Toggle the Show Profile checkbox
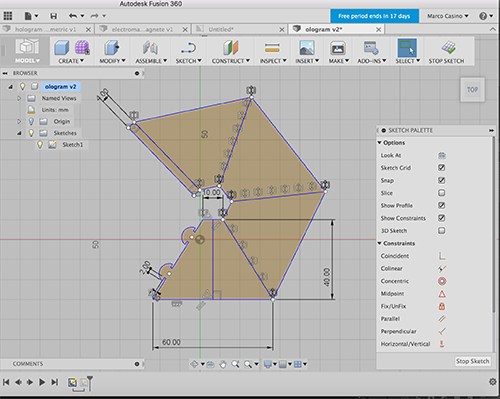Viewport: 500px width, 399px height. (442, 205)
